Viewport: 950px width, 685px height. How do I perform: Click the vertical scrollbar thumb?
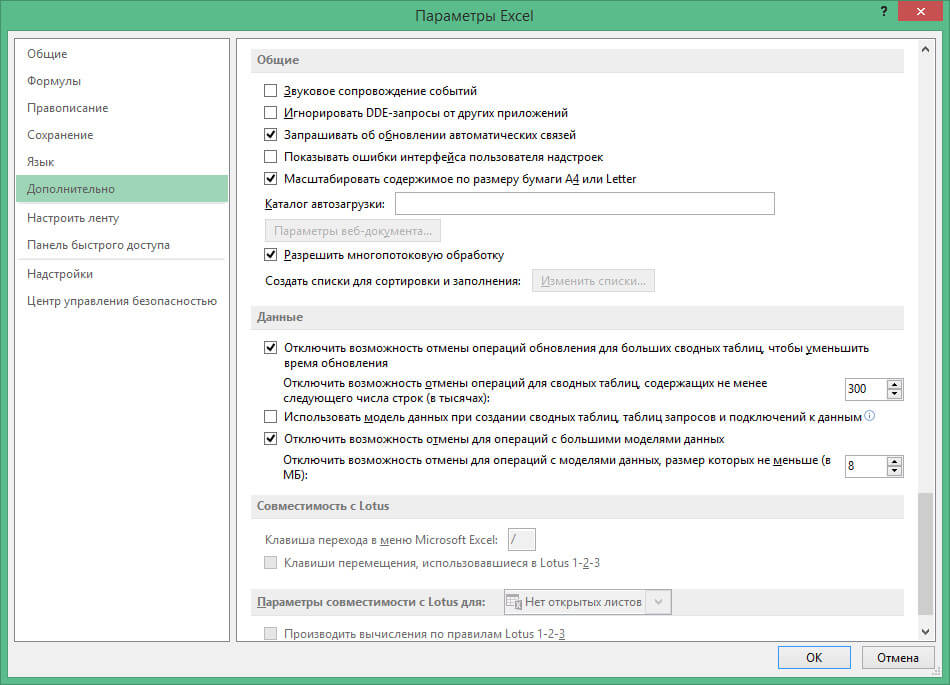925,553
